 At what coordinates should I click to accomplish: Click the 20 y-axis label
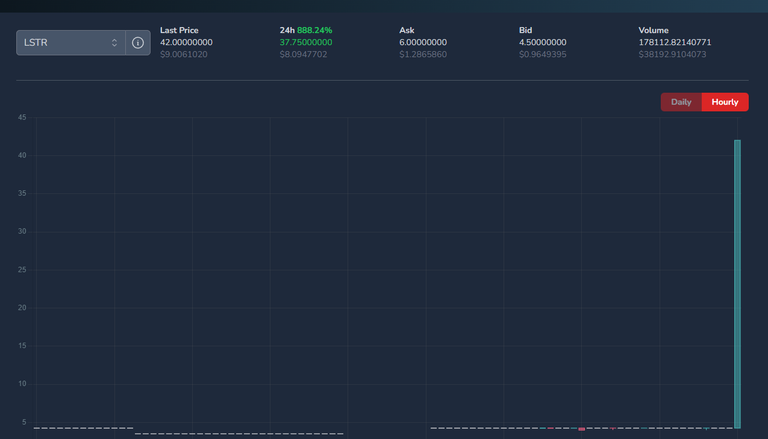22,308
